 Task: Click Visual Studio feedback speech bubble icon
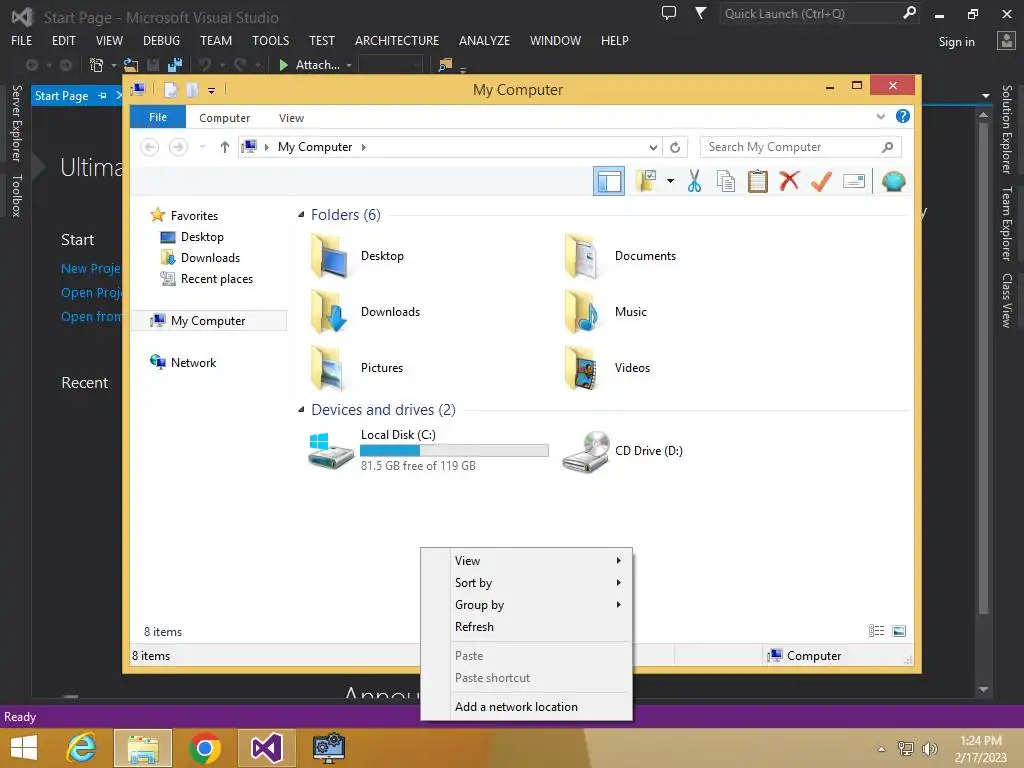tap(669, 13)
